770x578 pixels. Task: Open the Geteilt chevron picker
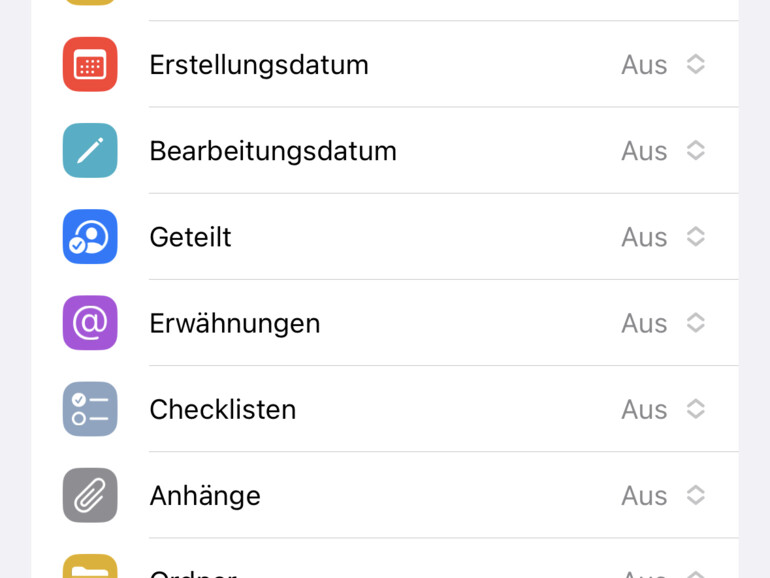696,237
